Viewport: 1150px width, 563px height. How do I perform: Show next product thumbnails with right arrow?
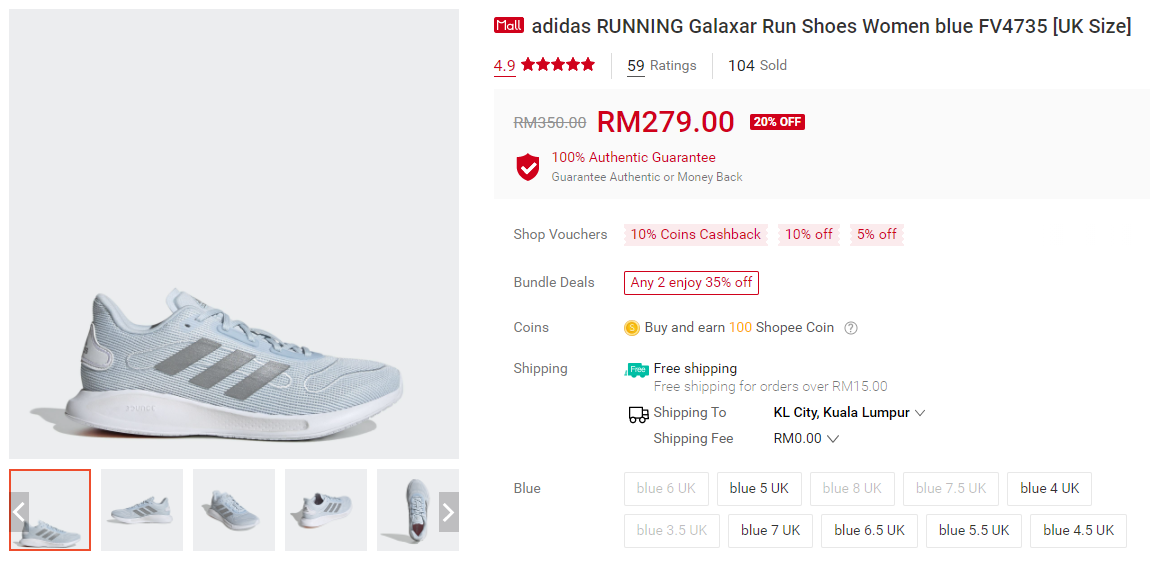(448, 512)
